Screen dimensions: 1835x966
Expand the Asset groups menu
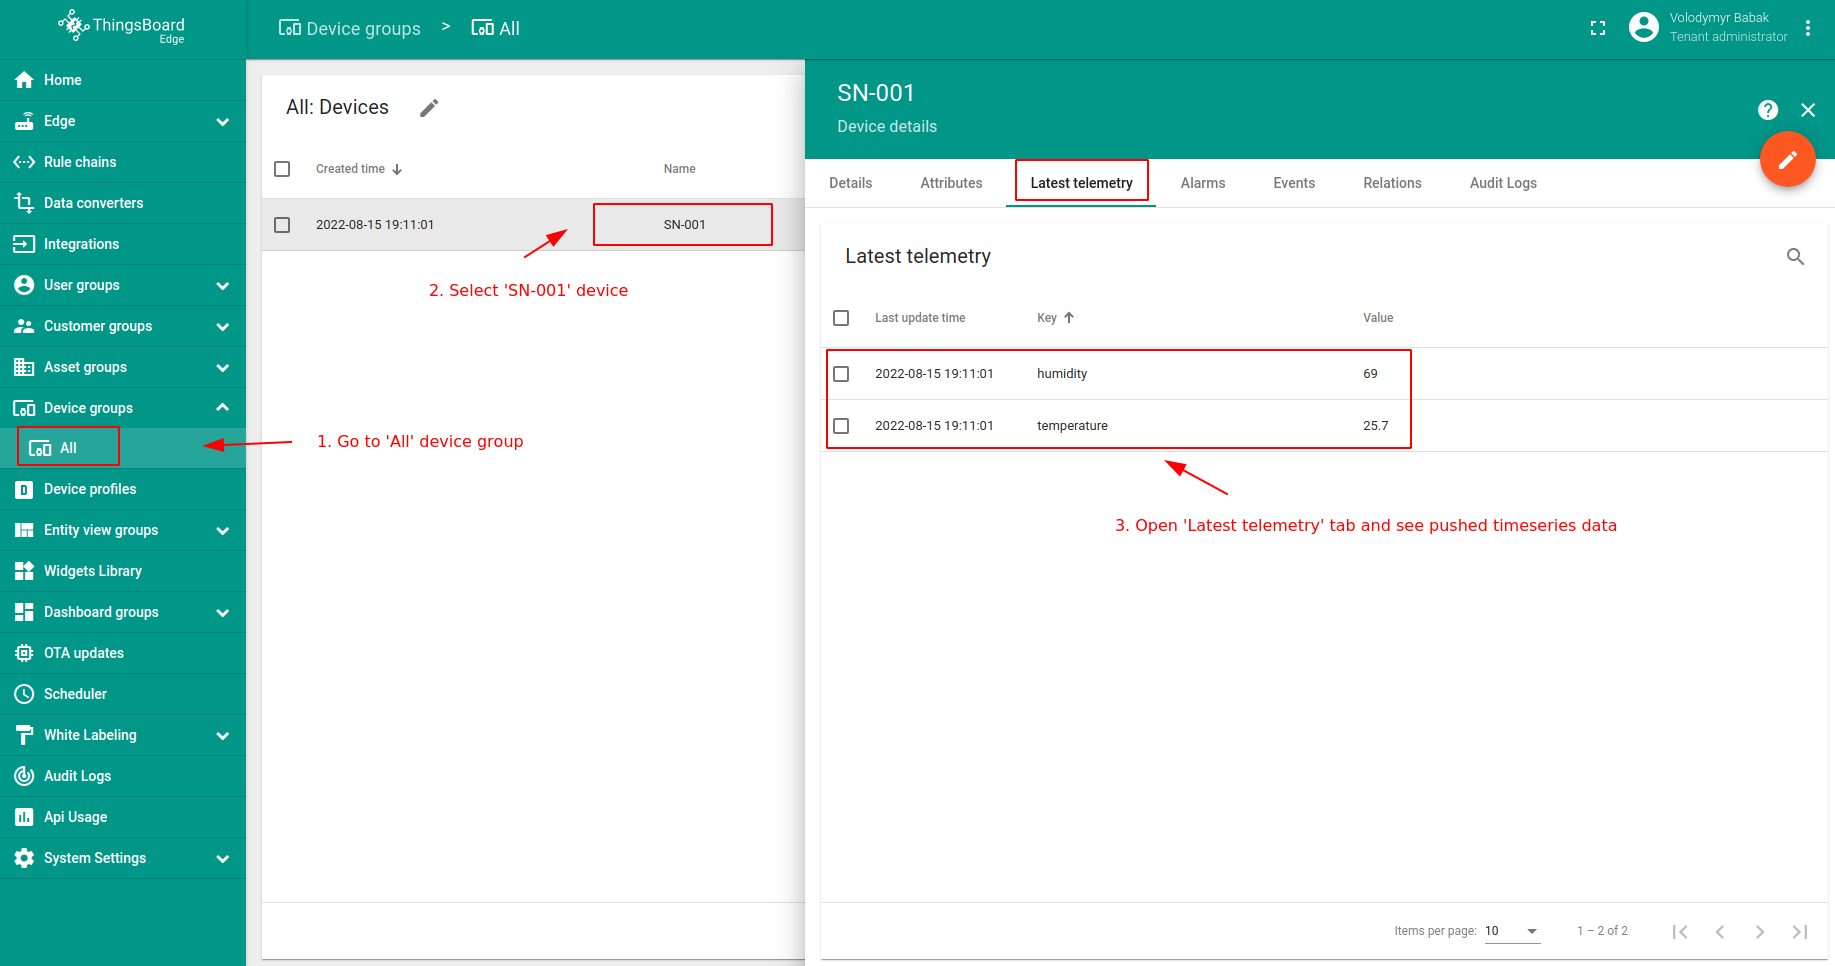(222, 367)
